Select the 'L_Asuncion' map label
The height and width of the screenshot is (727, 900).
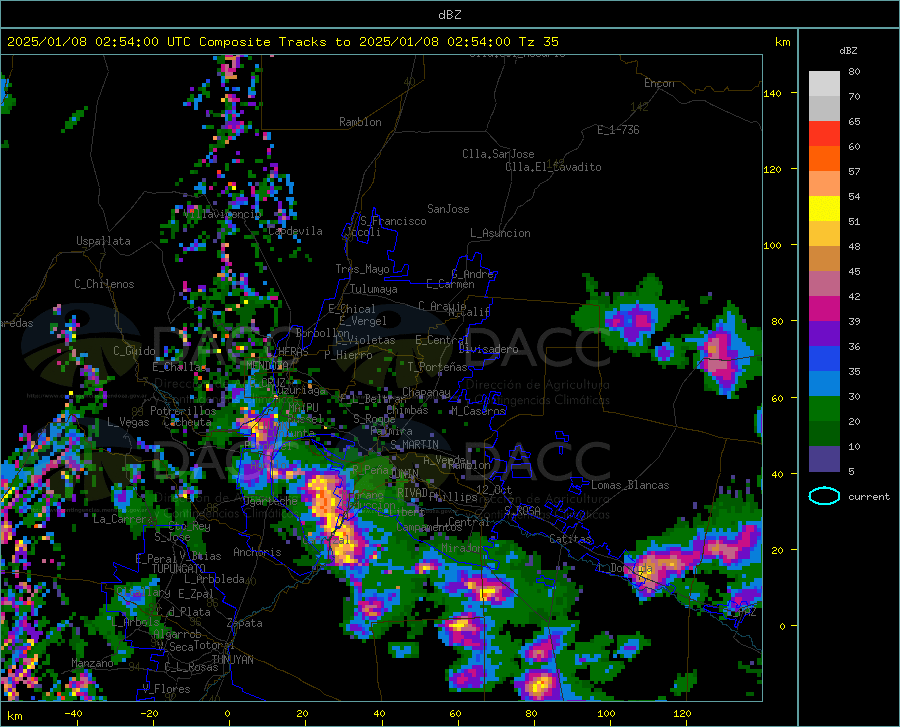(x=500, y=233)
